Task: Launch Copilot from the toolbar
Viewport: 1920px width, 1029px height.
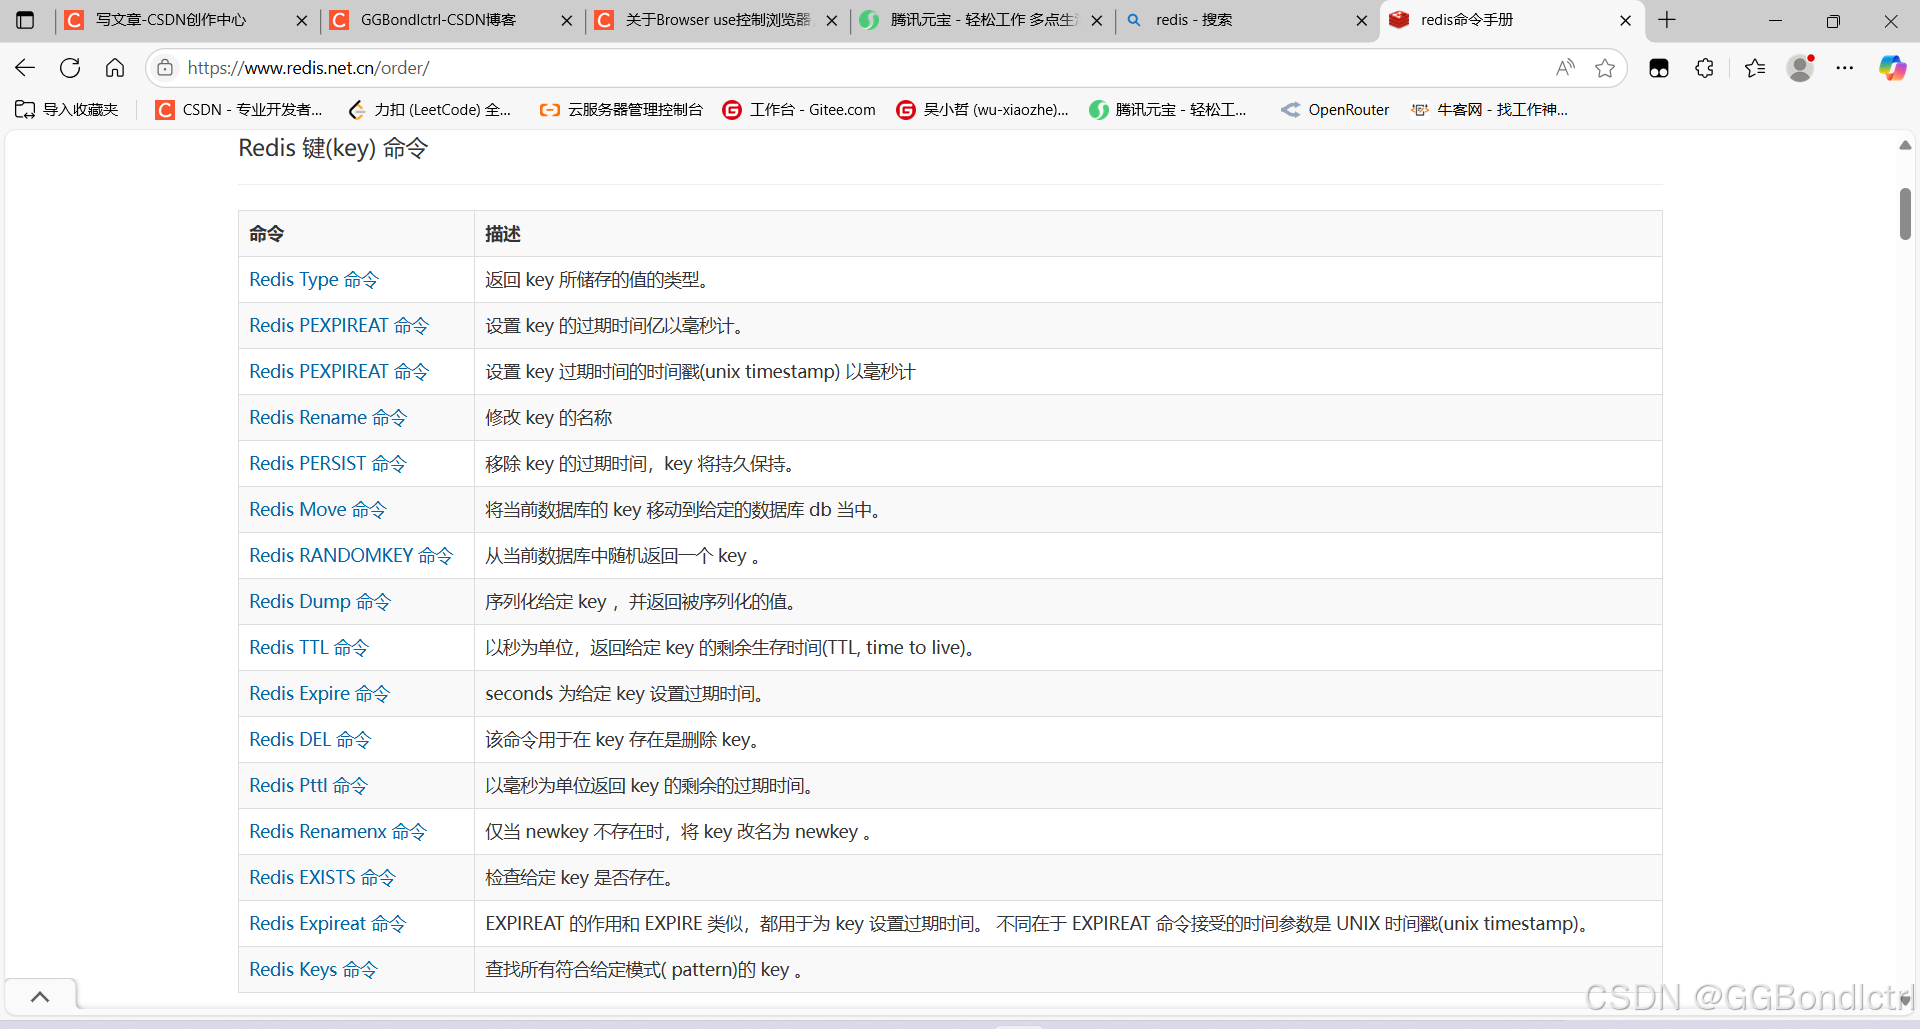Action: pyautogui.click(x=1892, y=68)
